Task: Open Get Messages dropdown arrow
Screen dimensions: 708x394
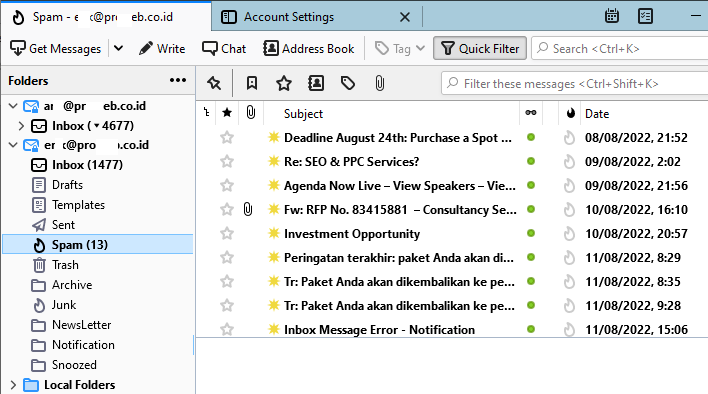Action: point(118,48)
